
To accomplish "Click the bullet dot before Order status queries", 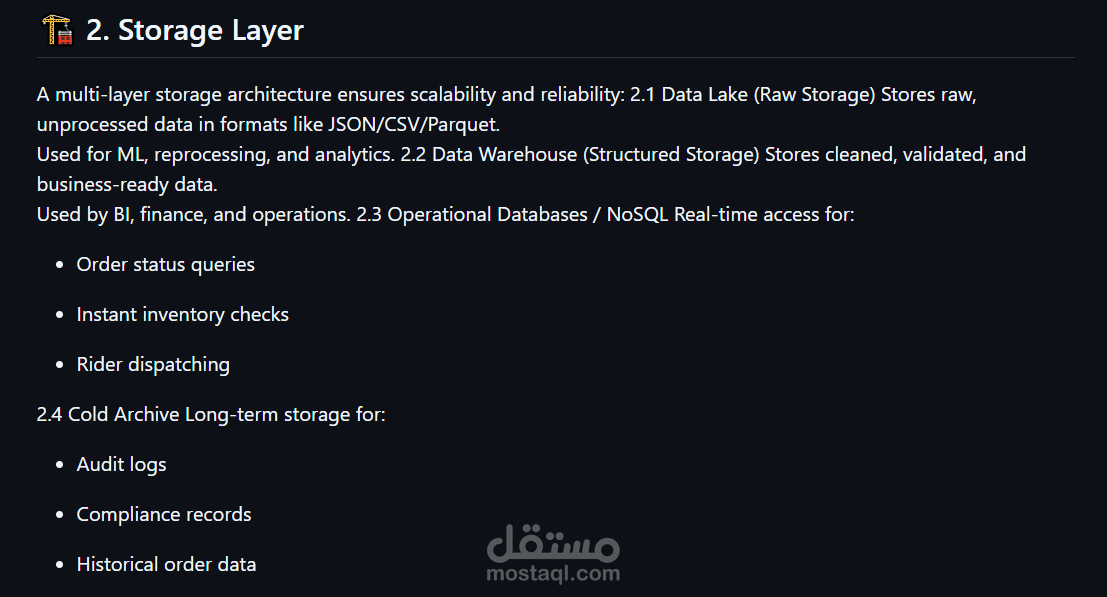I will (x=56, y=265).
